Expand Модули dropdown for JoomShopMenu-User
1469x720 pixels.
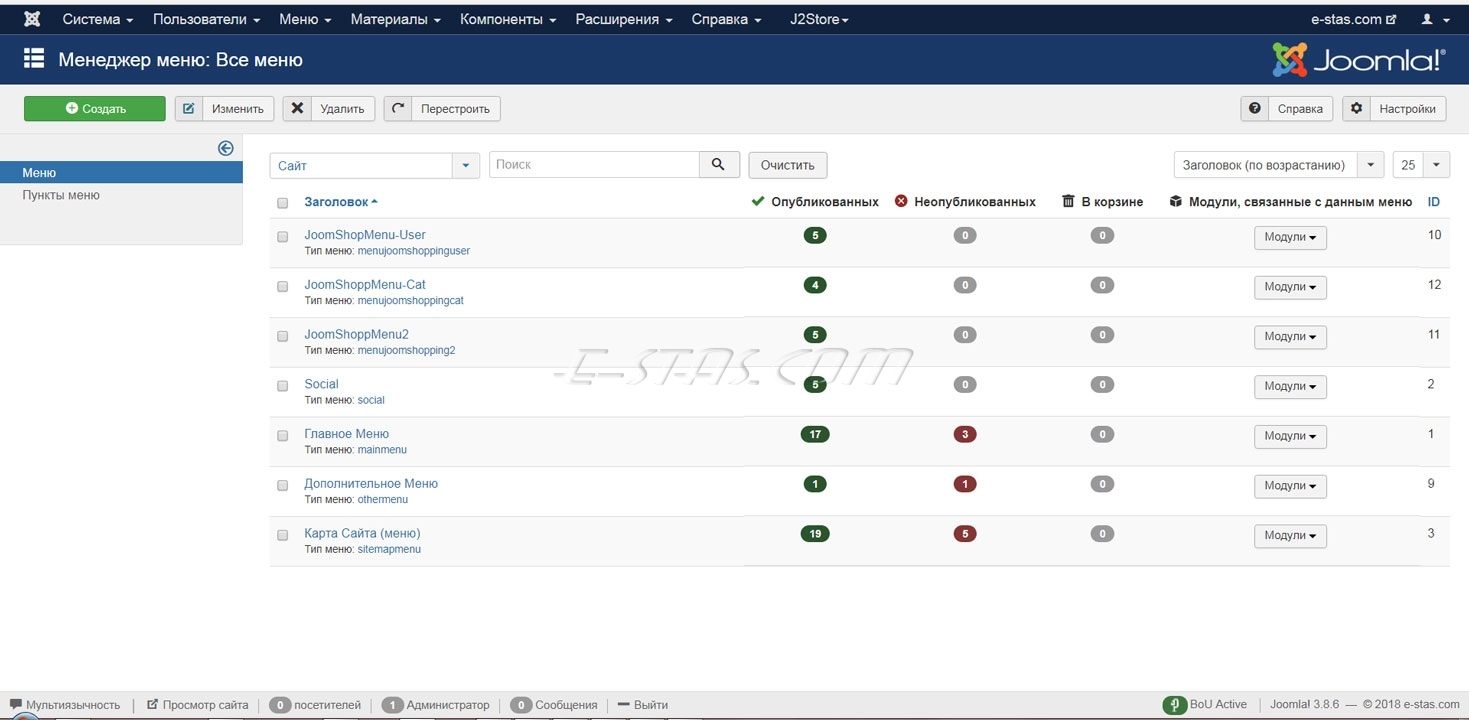[x=1290, y=237]
